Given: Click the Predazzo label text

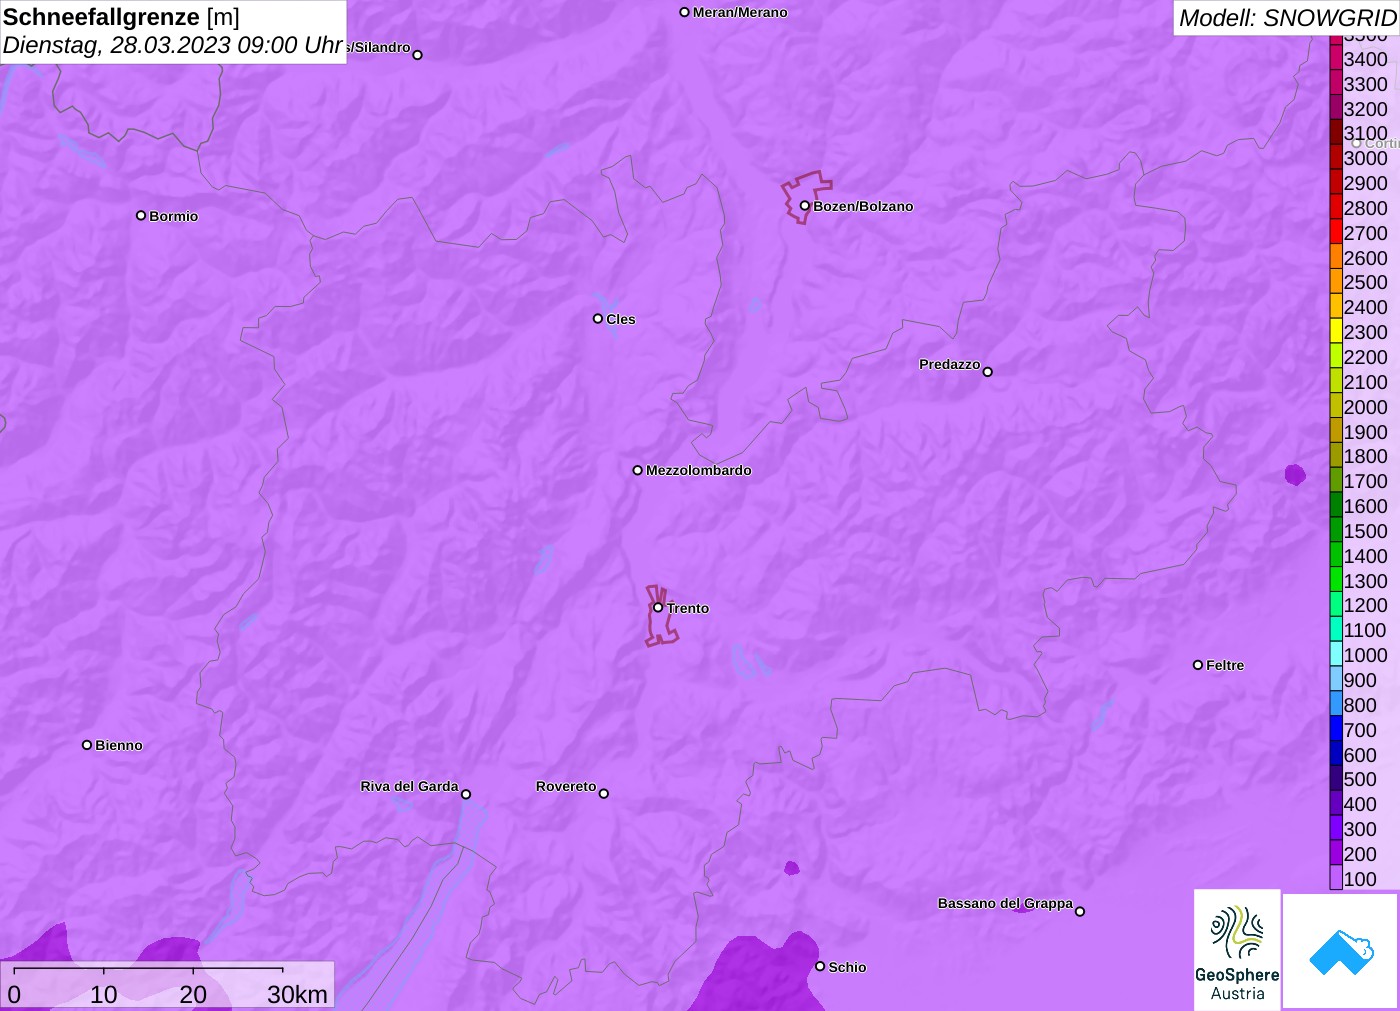Looking at the screenshot, I should click(x=950, y=364).
